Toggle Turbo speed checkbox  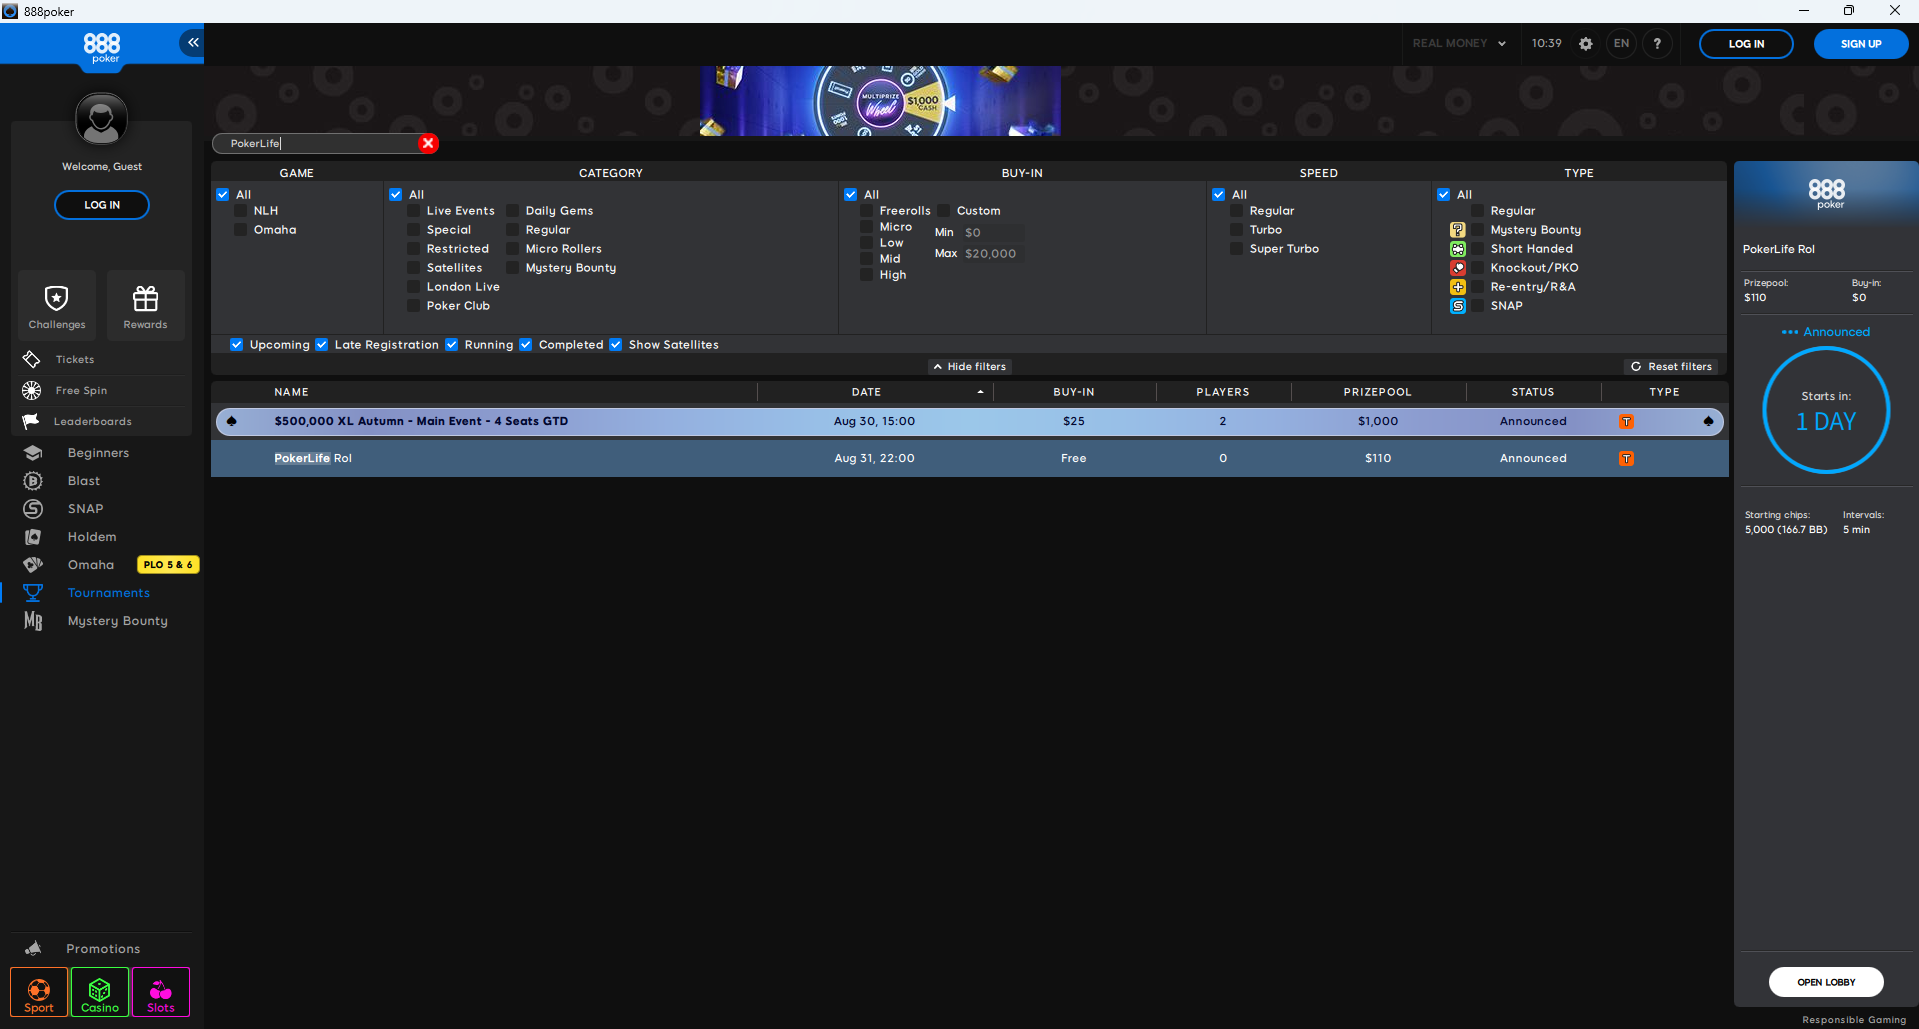coord(1237,230)
